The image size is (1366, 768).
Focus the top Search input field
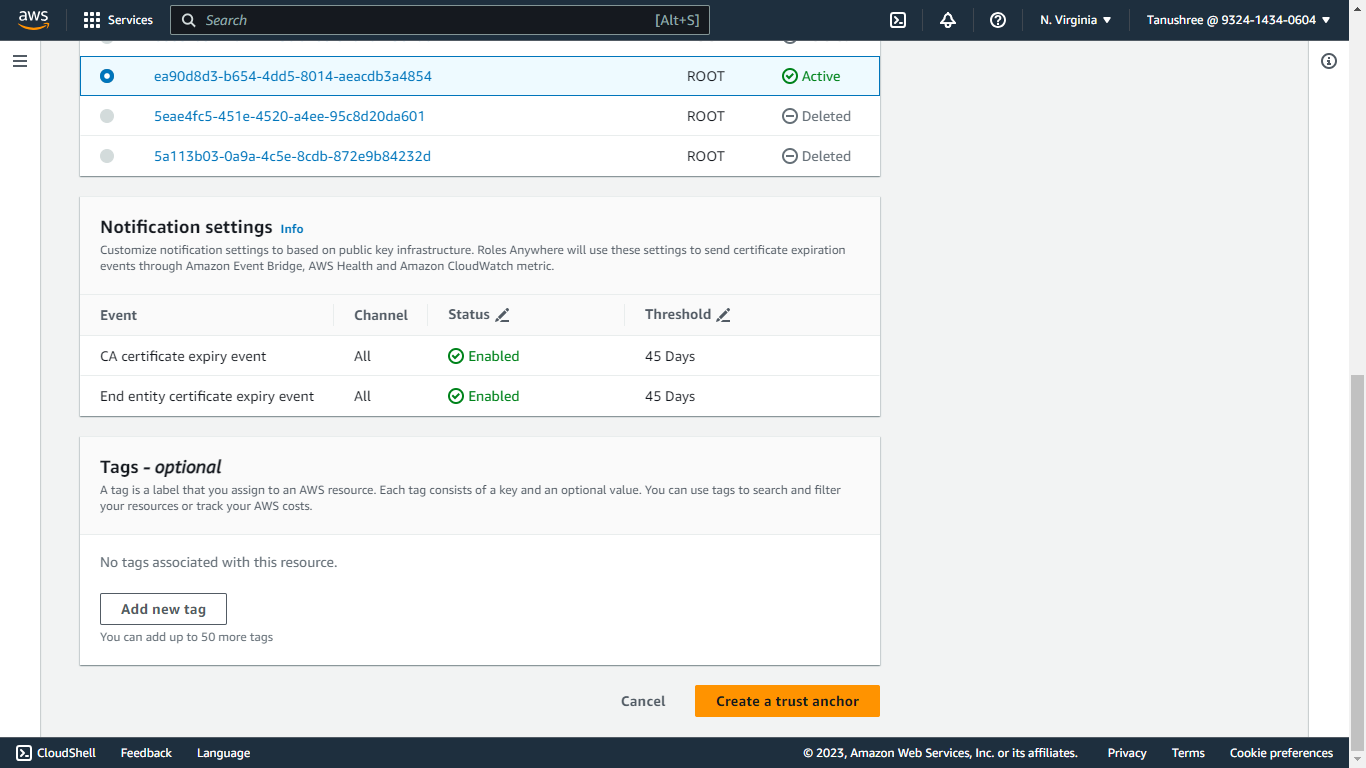pos(440,20)
